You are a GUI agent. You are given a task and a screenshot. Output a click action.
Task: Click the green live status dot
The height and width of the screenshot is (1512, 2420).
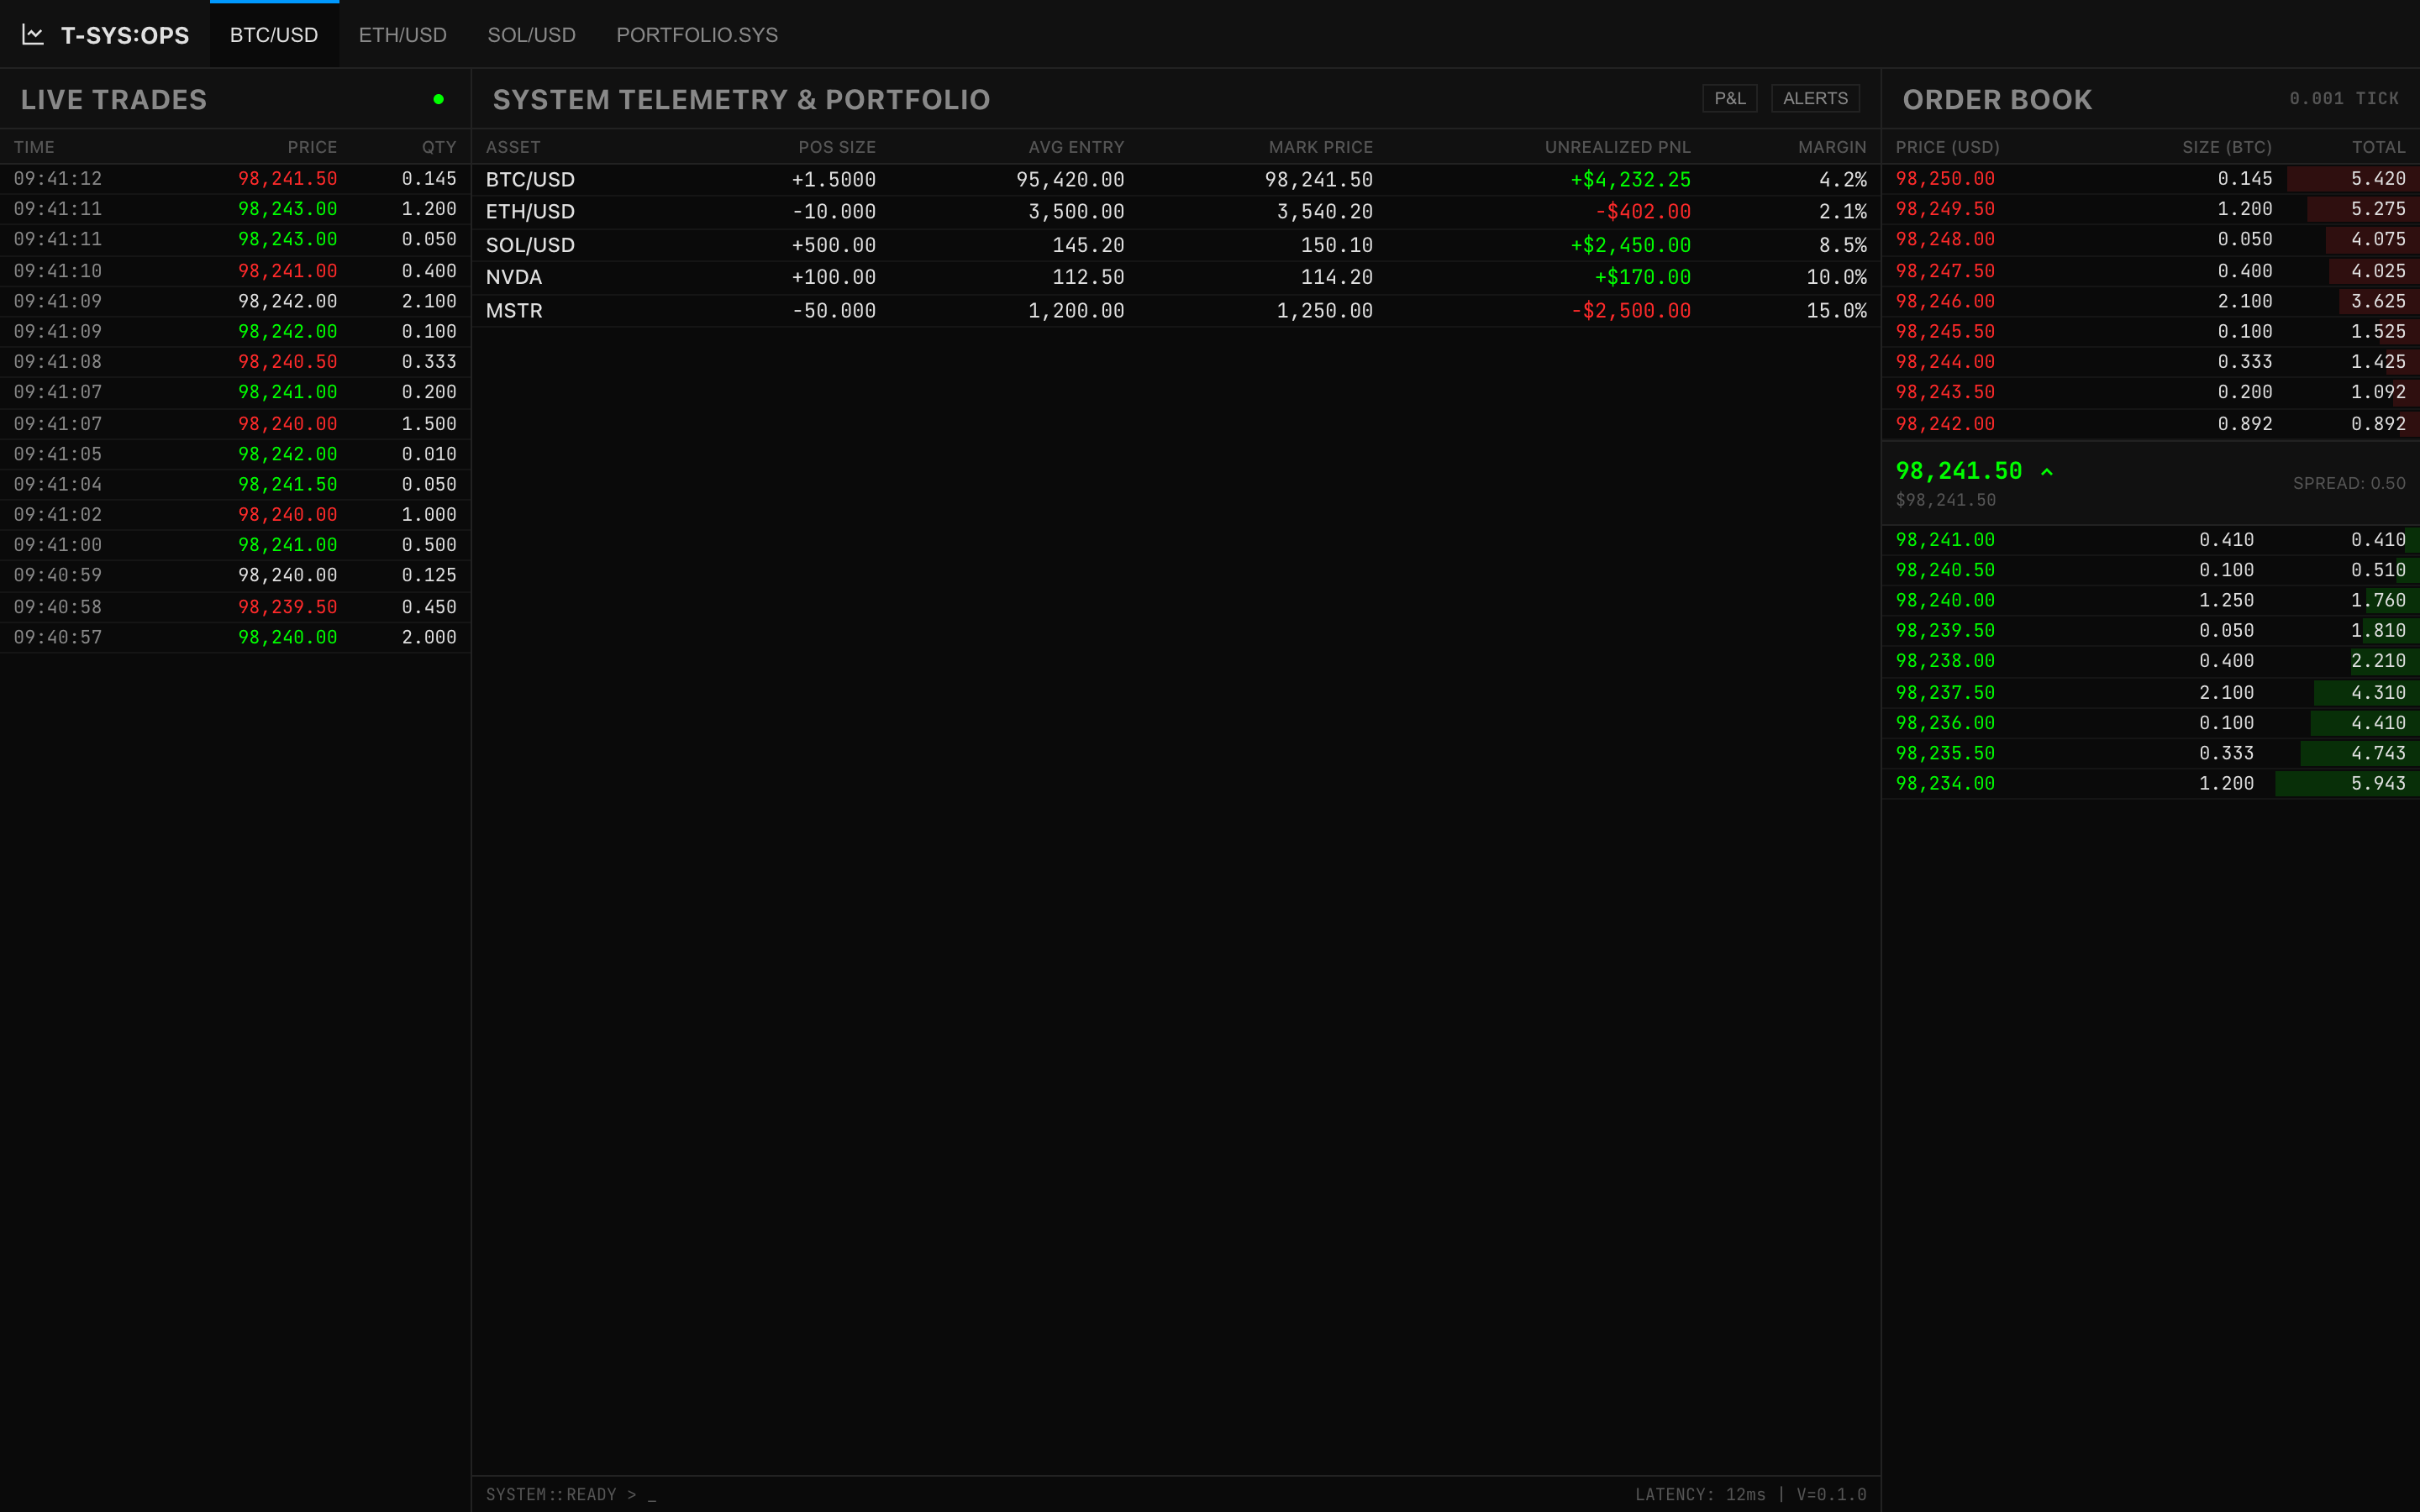point(438,99)
